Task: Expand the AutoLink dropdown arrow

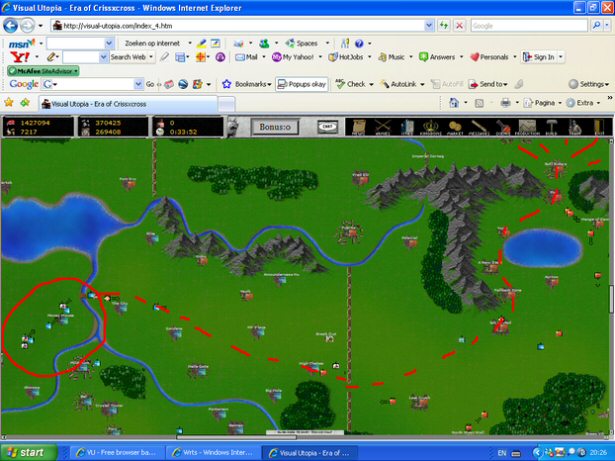Action: coord(422,84)
